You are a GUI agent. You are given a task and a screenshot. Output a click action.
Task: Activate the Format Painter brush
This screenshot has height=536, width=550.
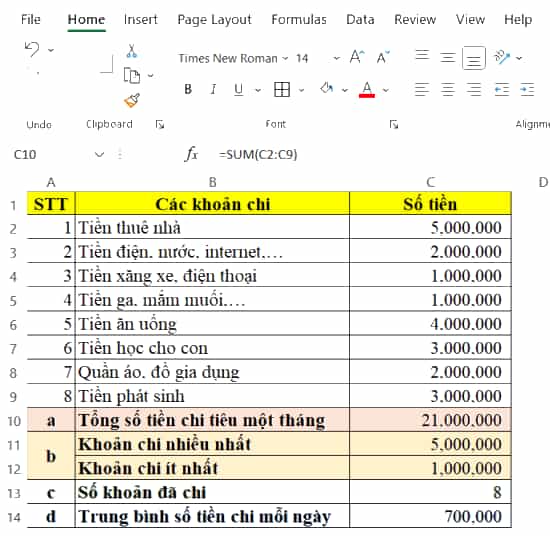(132, 101)
